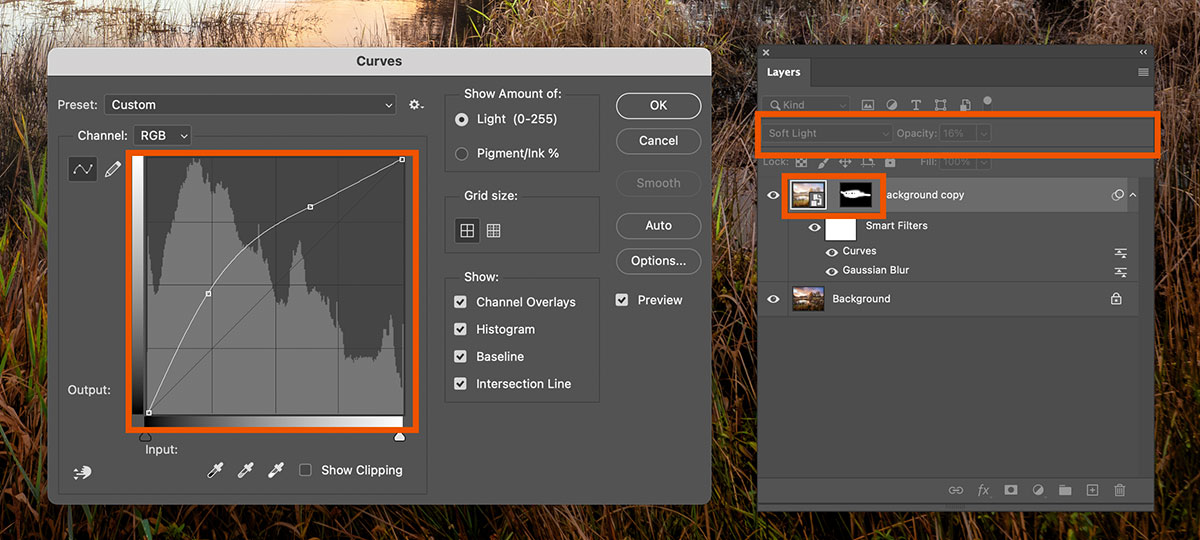Activate the on-image adjustment hand tool
The height and width of the screenshot is (540, 1200).
[82, 472]
